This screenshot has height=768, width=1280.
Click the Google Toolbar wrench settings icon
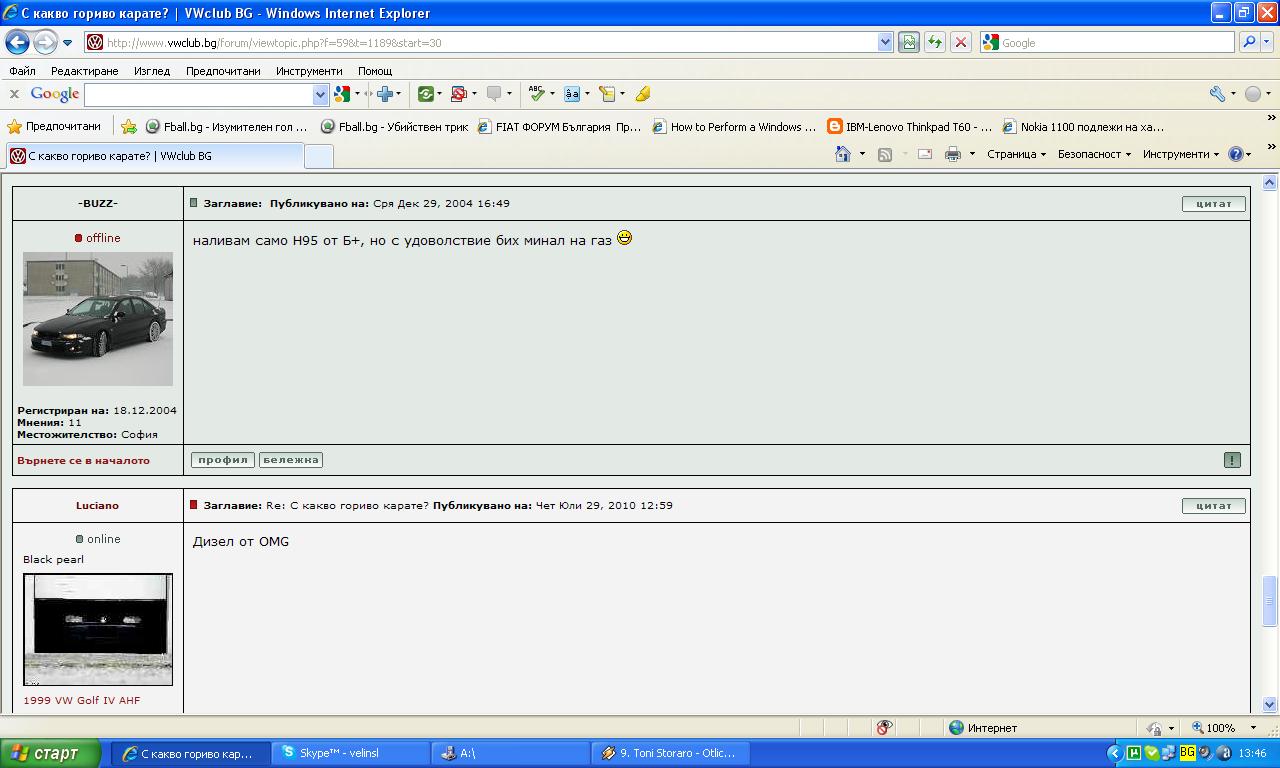pyautogui.click(x=1217, y=94)
